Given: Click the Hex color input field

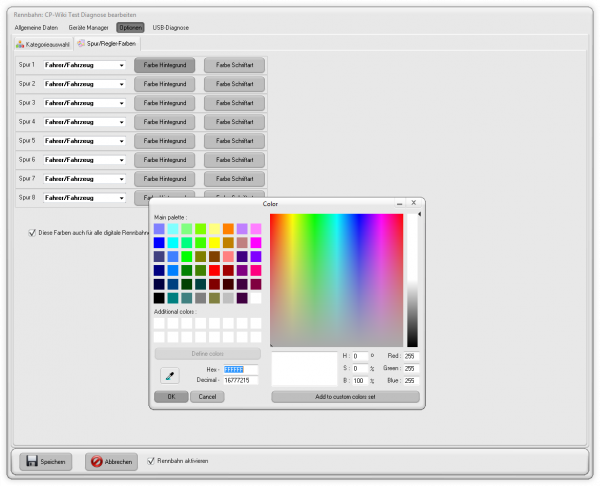Looking at the screenshot, I should pyautogui.click(x=239, y=369).
